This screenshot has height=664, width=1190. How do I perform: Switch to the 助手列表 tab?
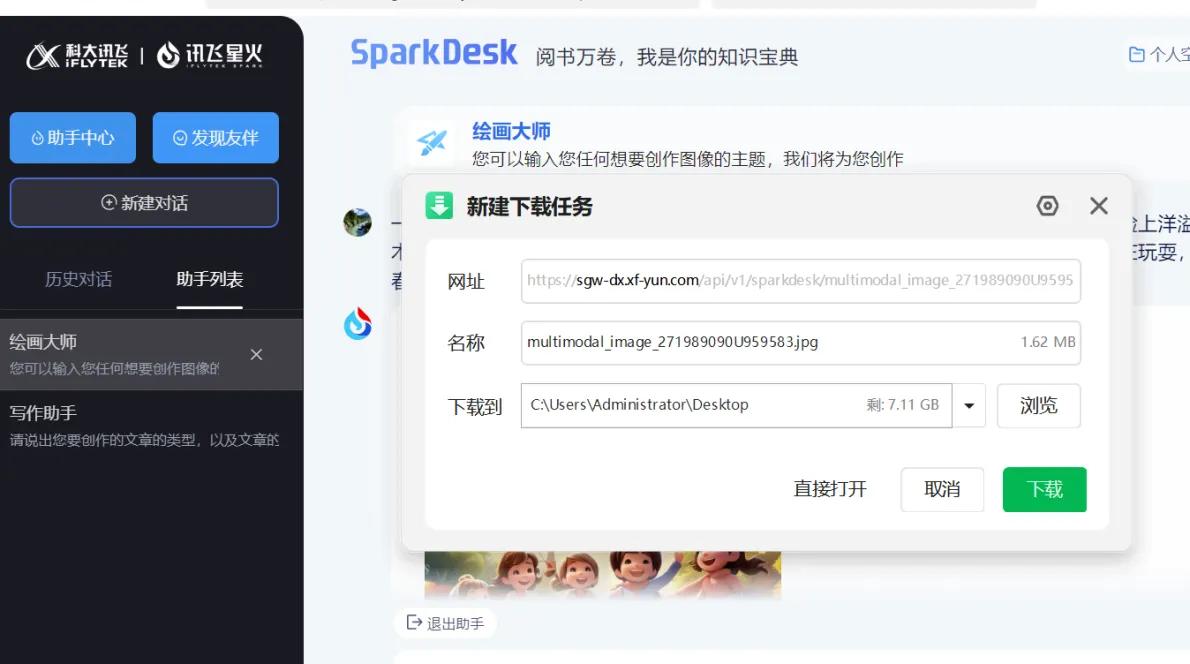[209, 280]
